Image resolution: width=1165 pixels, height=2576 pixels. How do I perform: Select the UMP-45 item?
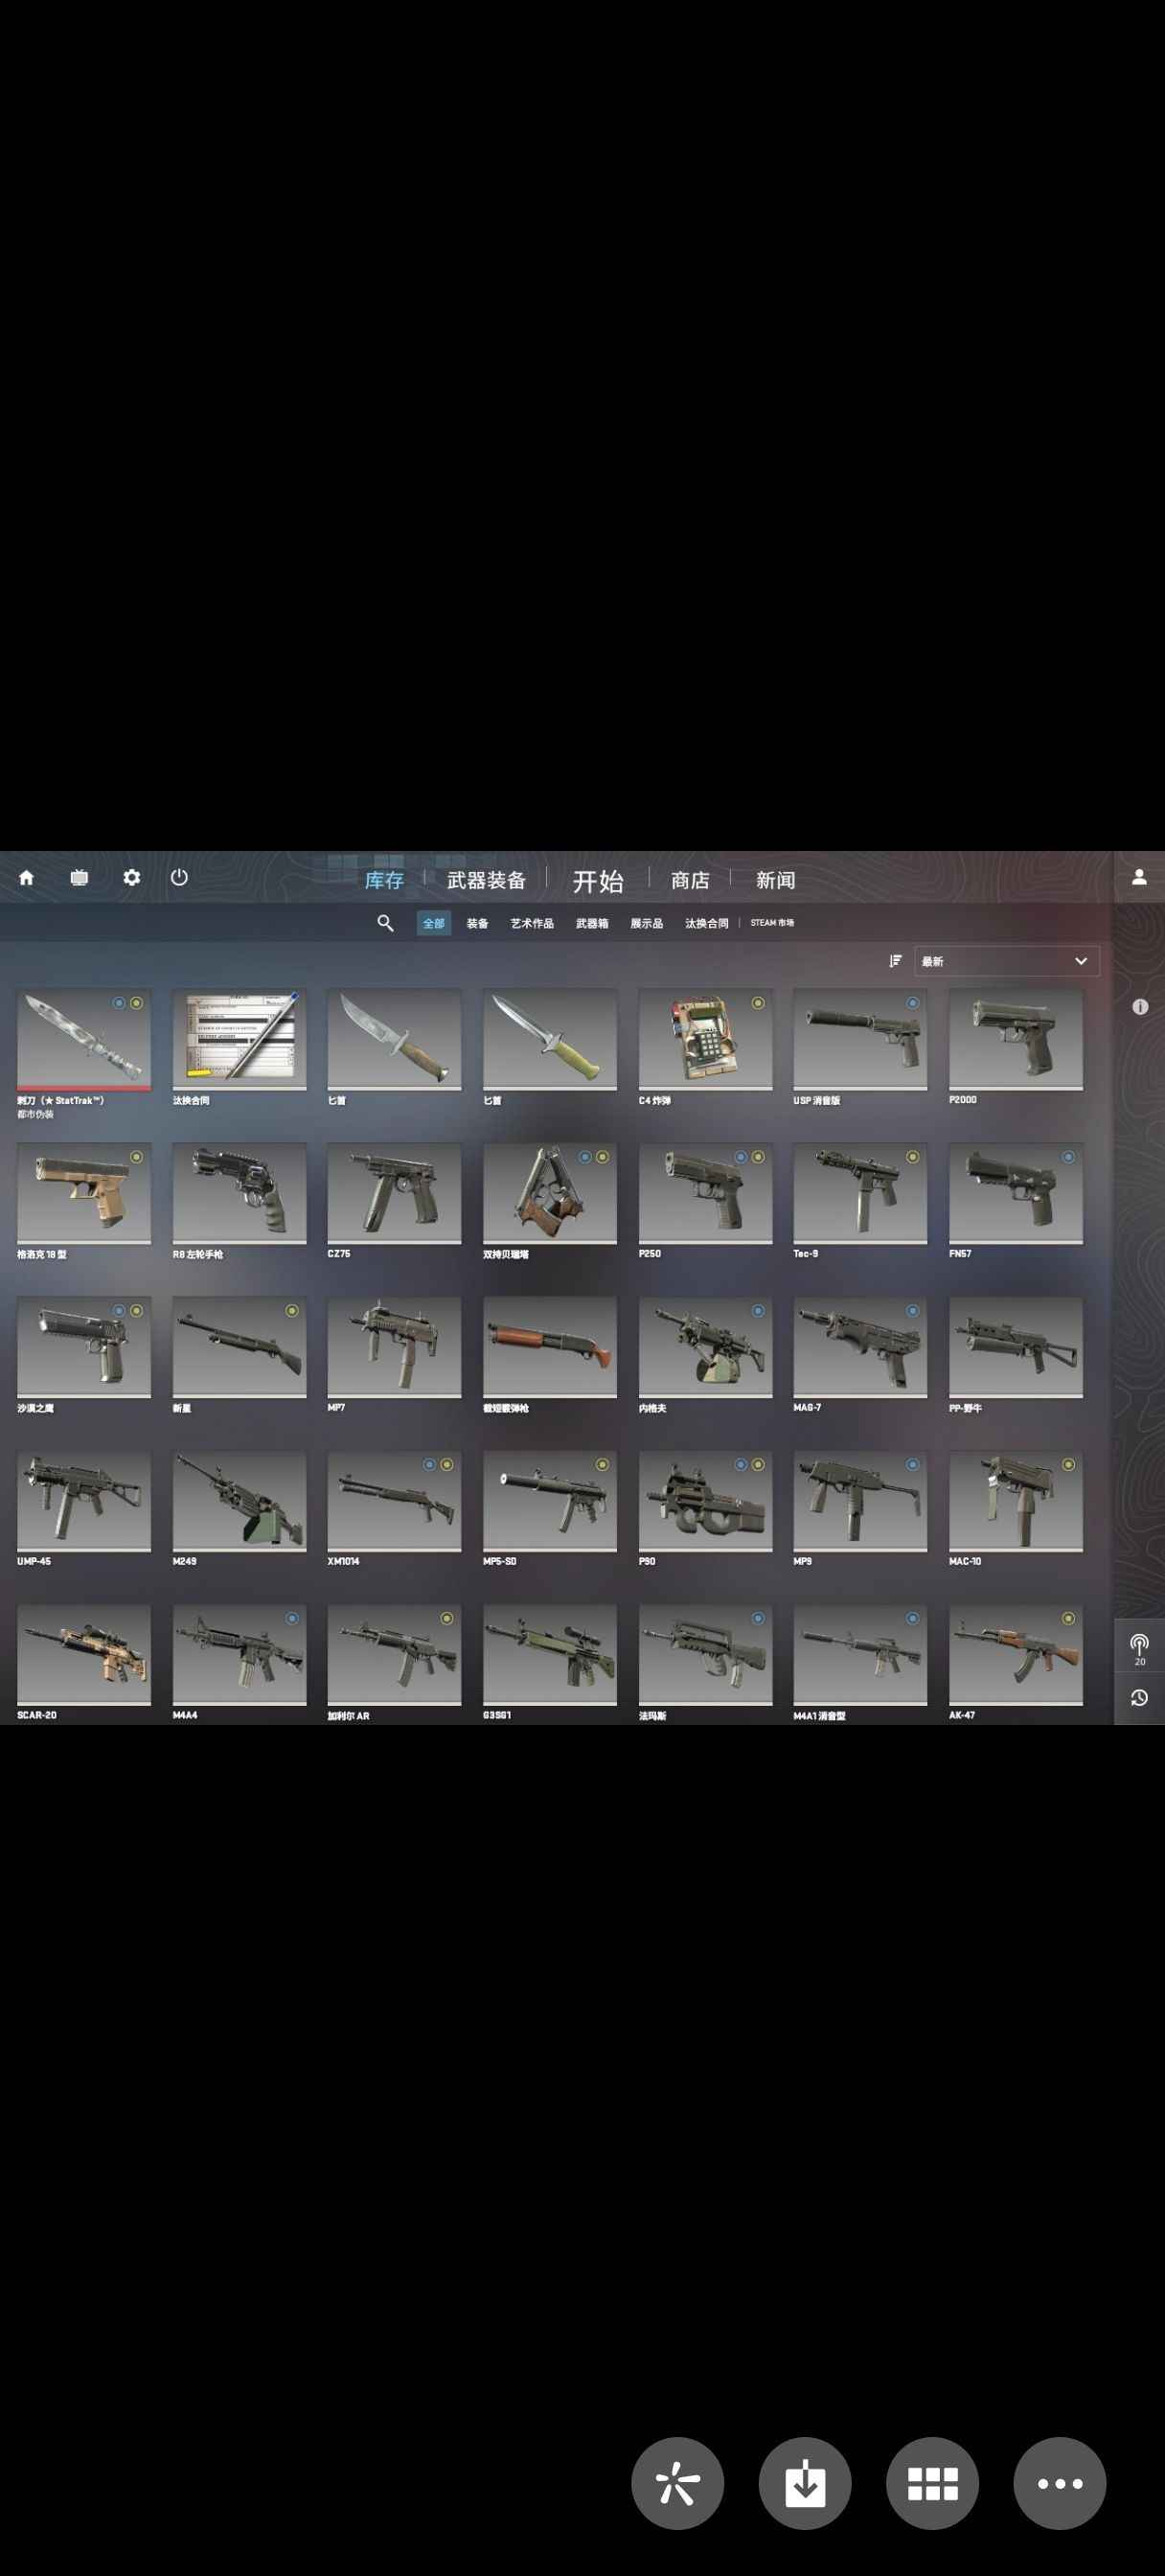(84, 1509)
